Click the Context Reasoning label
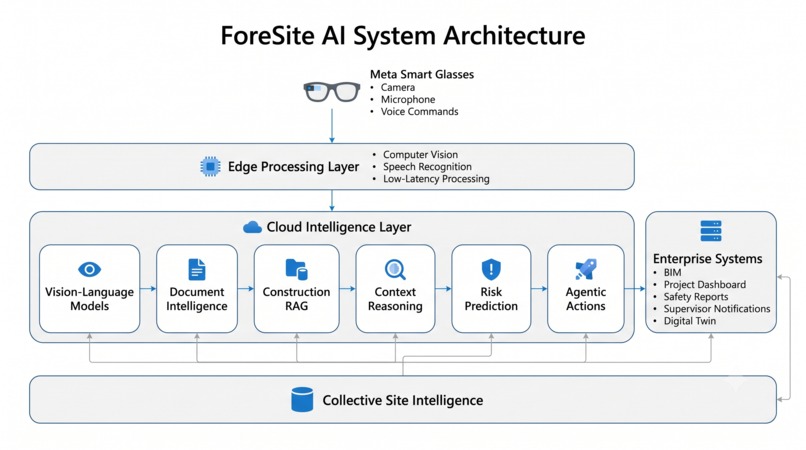The image size is (806, 450). click(395, 299)
